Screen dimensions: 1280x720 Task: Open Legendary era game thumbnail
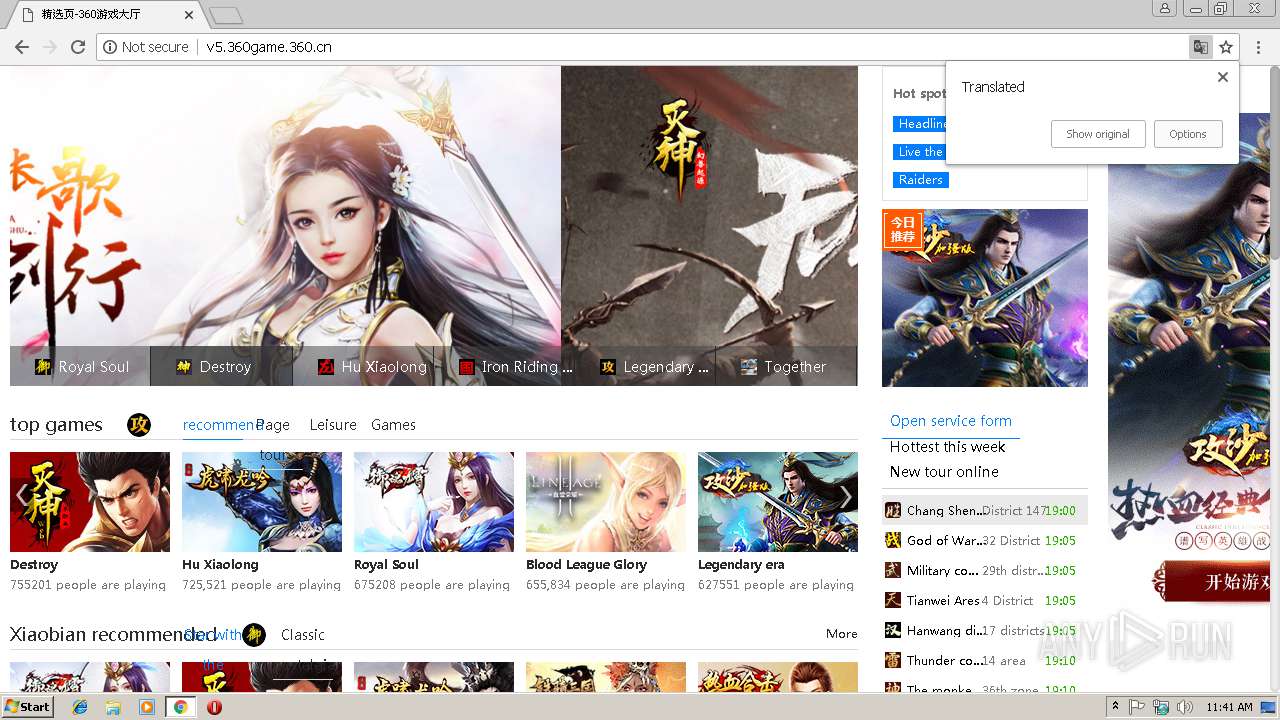click(778, 502)
